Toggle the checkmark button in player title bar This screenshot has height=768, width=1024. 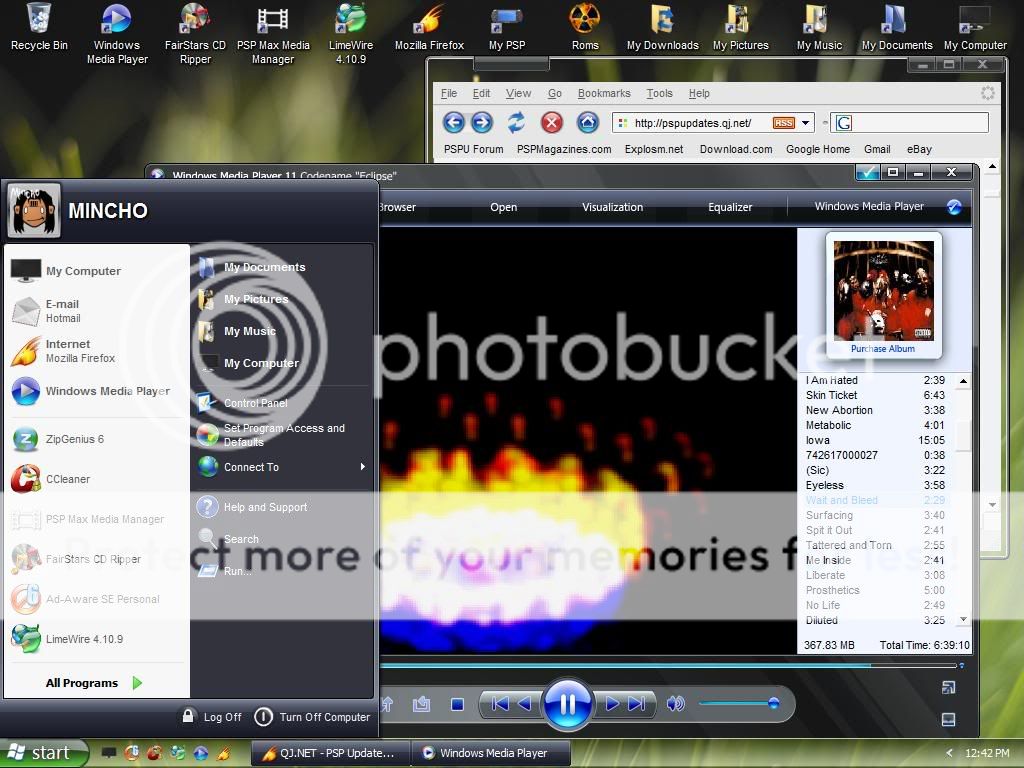(x=867, y=173)
